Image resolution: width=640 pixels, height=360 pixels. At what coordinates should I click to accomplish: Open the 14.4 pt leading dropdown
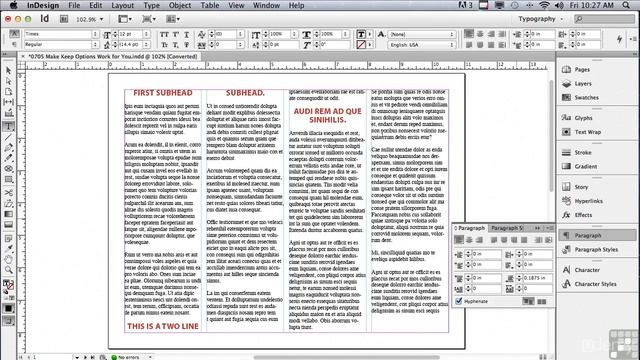point(146,44)
